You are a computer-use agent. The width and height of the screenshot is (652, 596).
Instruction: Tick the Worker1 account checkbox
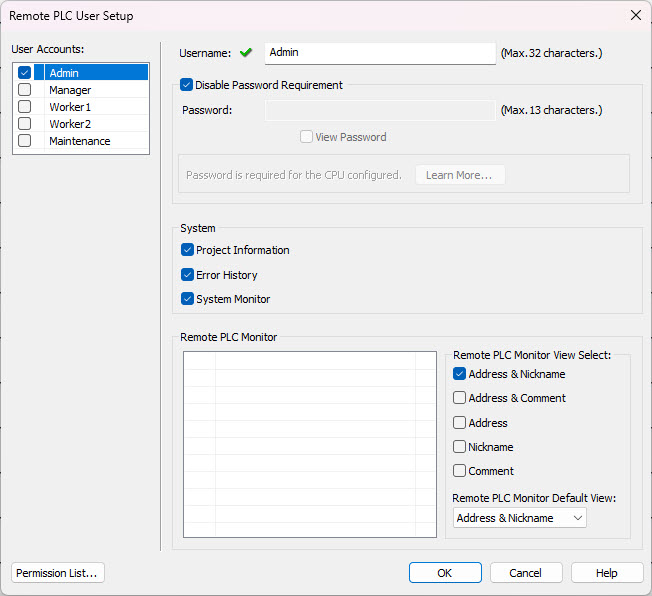(25, 107)
